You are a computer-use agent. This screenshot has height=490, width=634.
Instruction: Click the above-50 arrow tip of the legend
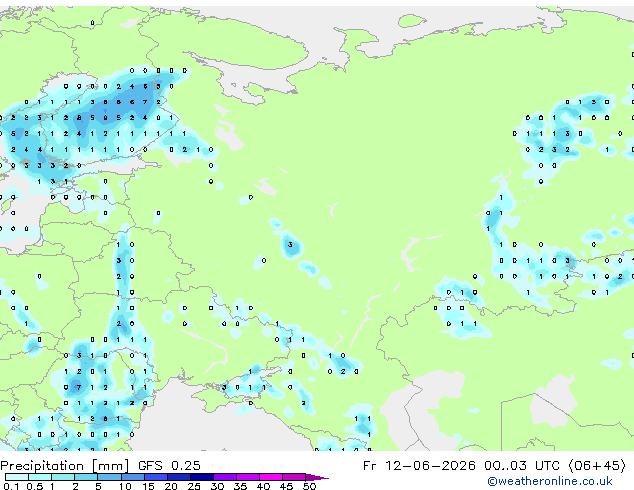point(317,477)
